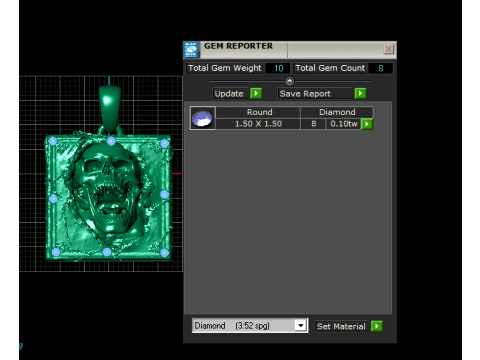
Task: Click the skull face on the pendant model
Action: (x=109, y=187)
